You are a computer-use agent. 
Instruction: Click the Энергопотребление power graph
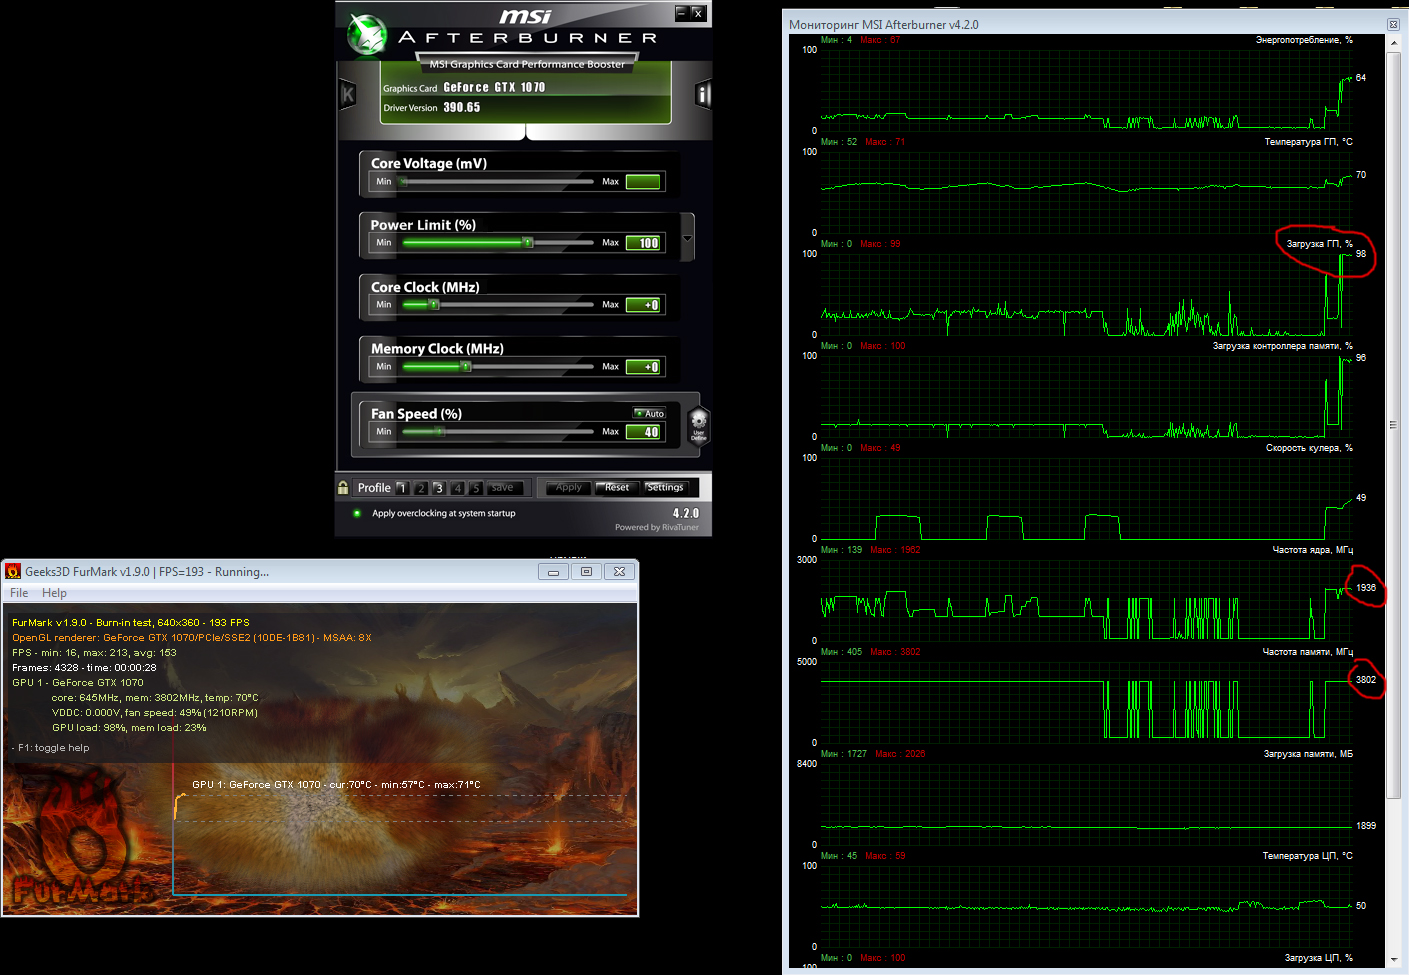1087,90
